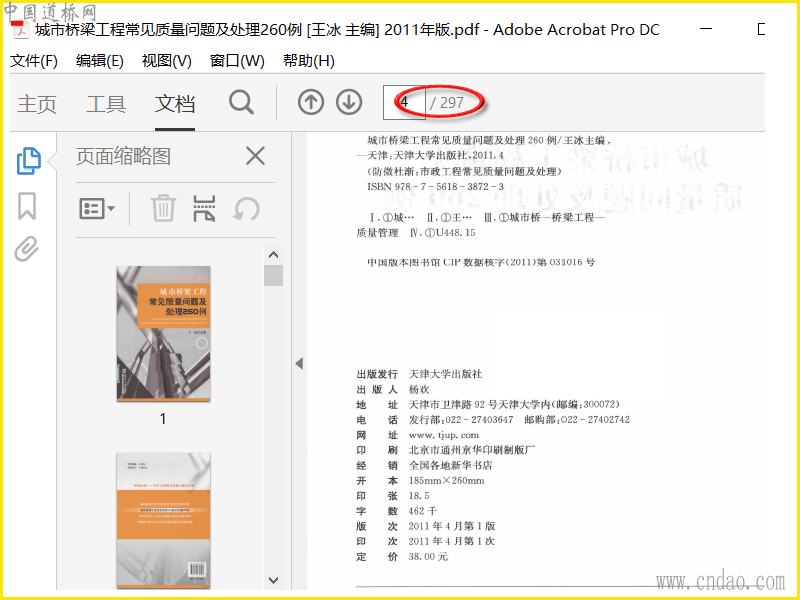The image size is (800, 600).
Task: Click thumbnail scrollbar up arrow
Action: (273, 255)
